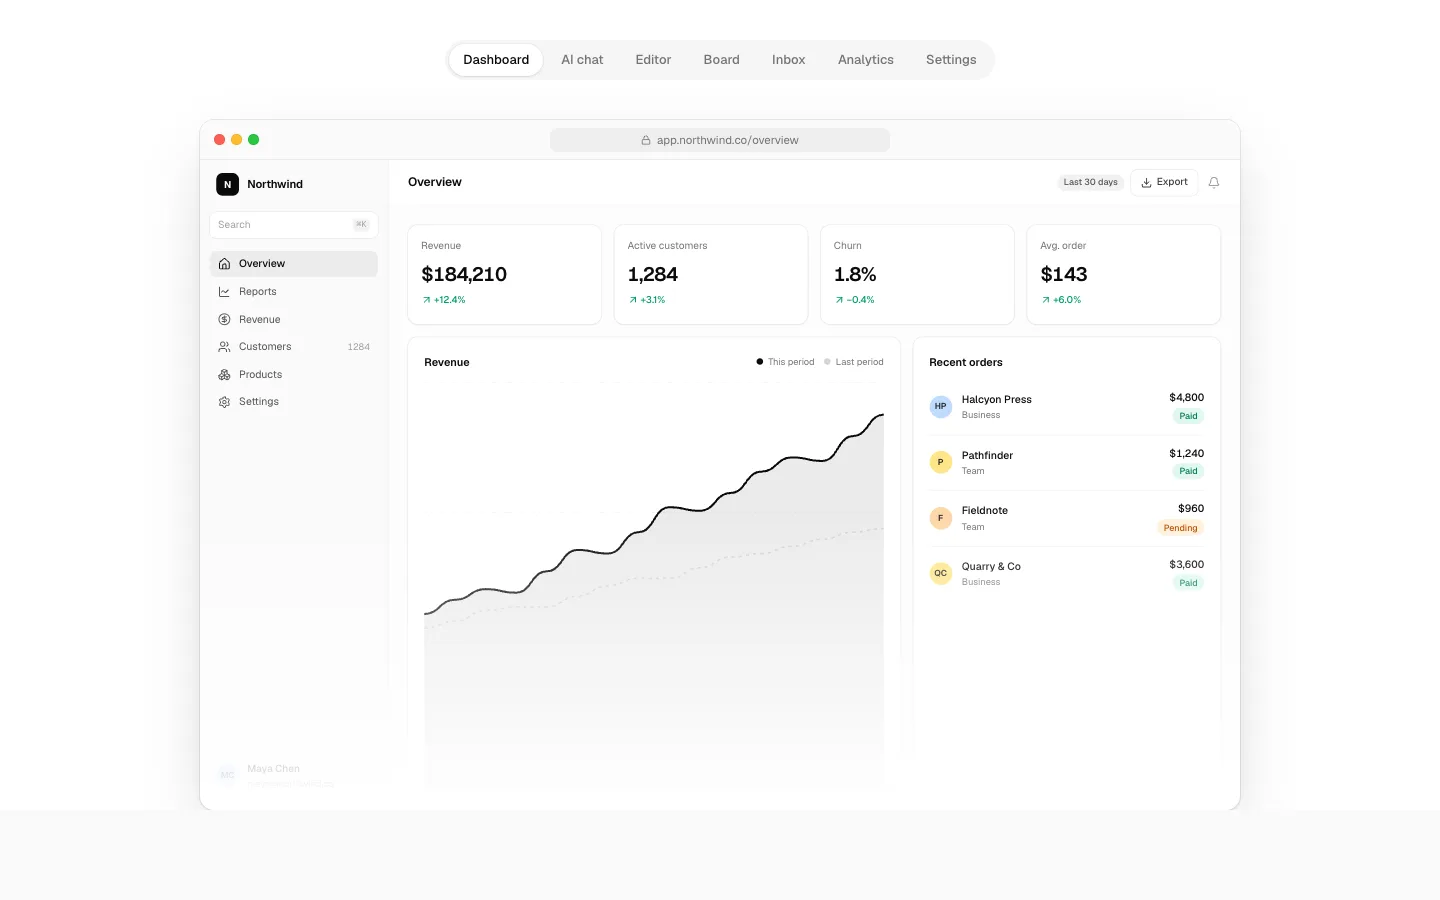1440x900 pixels.
Task: Click the Revenue card trend arrow icon
Action: (x=426, y=300)
